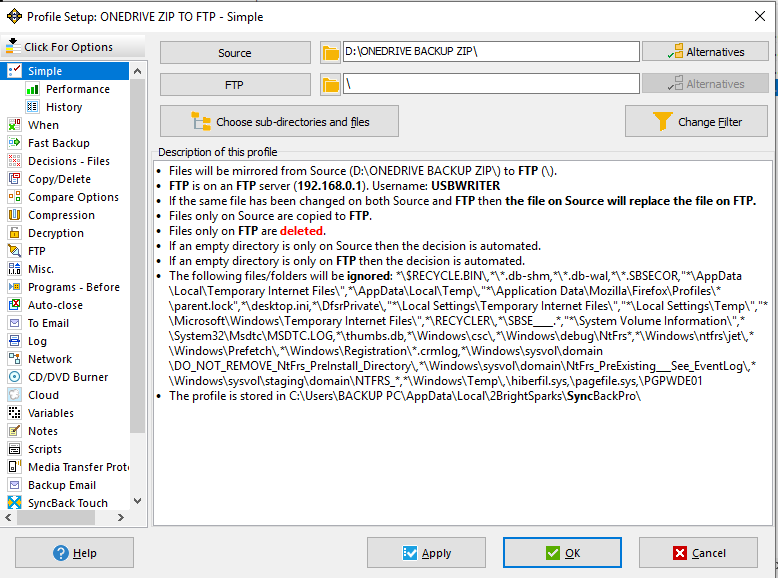
Task: Open Compression settings page
Action: click(x=62, y=215)
